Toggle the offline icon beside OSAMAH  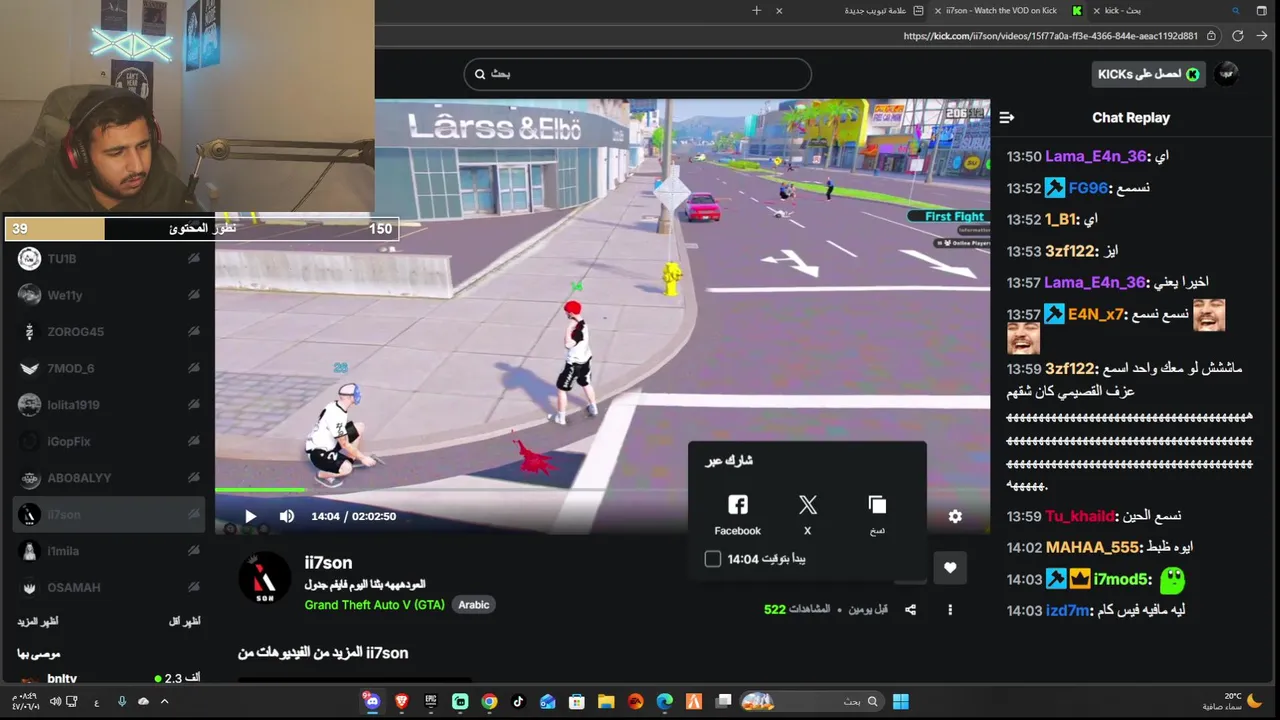194,587
